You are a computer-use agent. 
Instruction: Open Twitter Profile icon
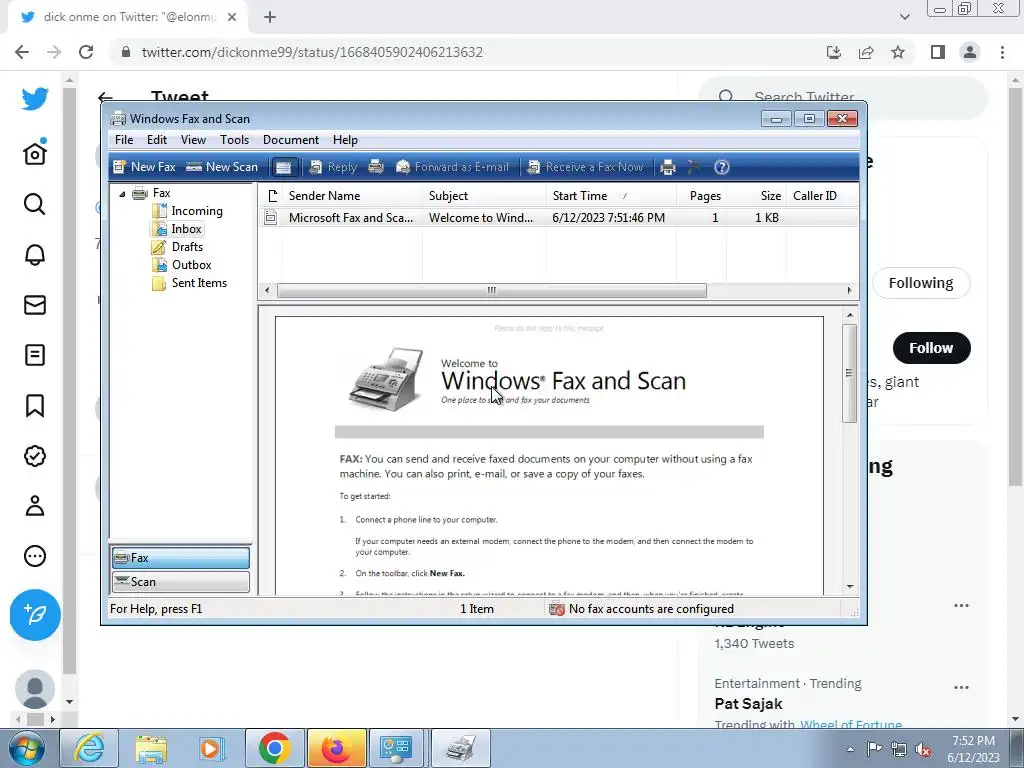click(x=35, y=506)
